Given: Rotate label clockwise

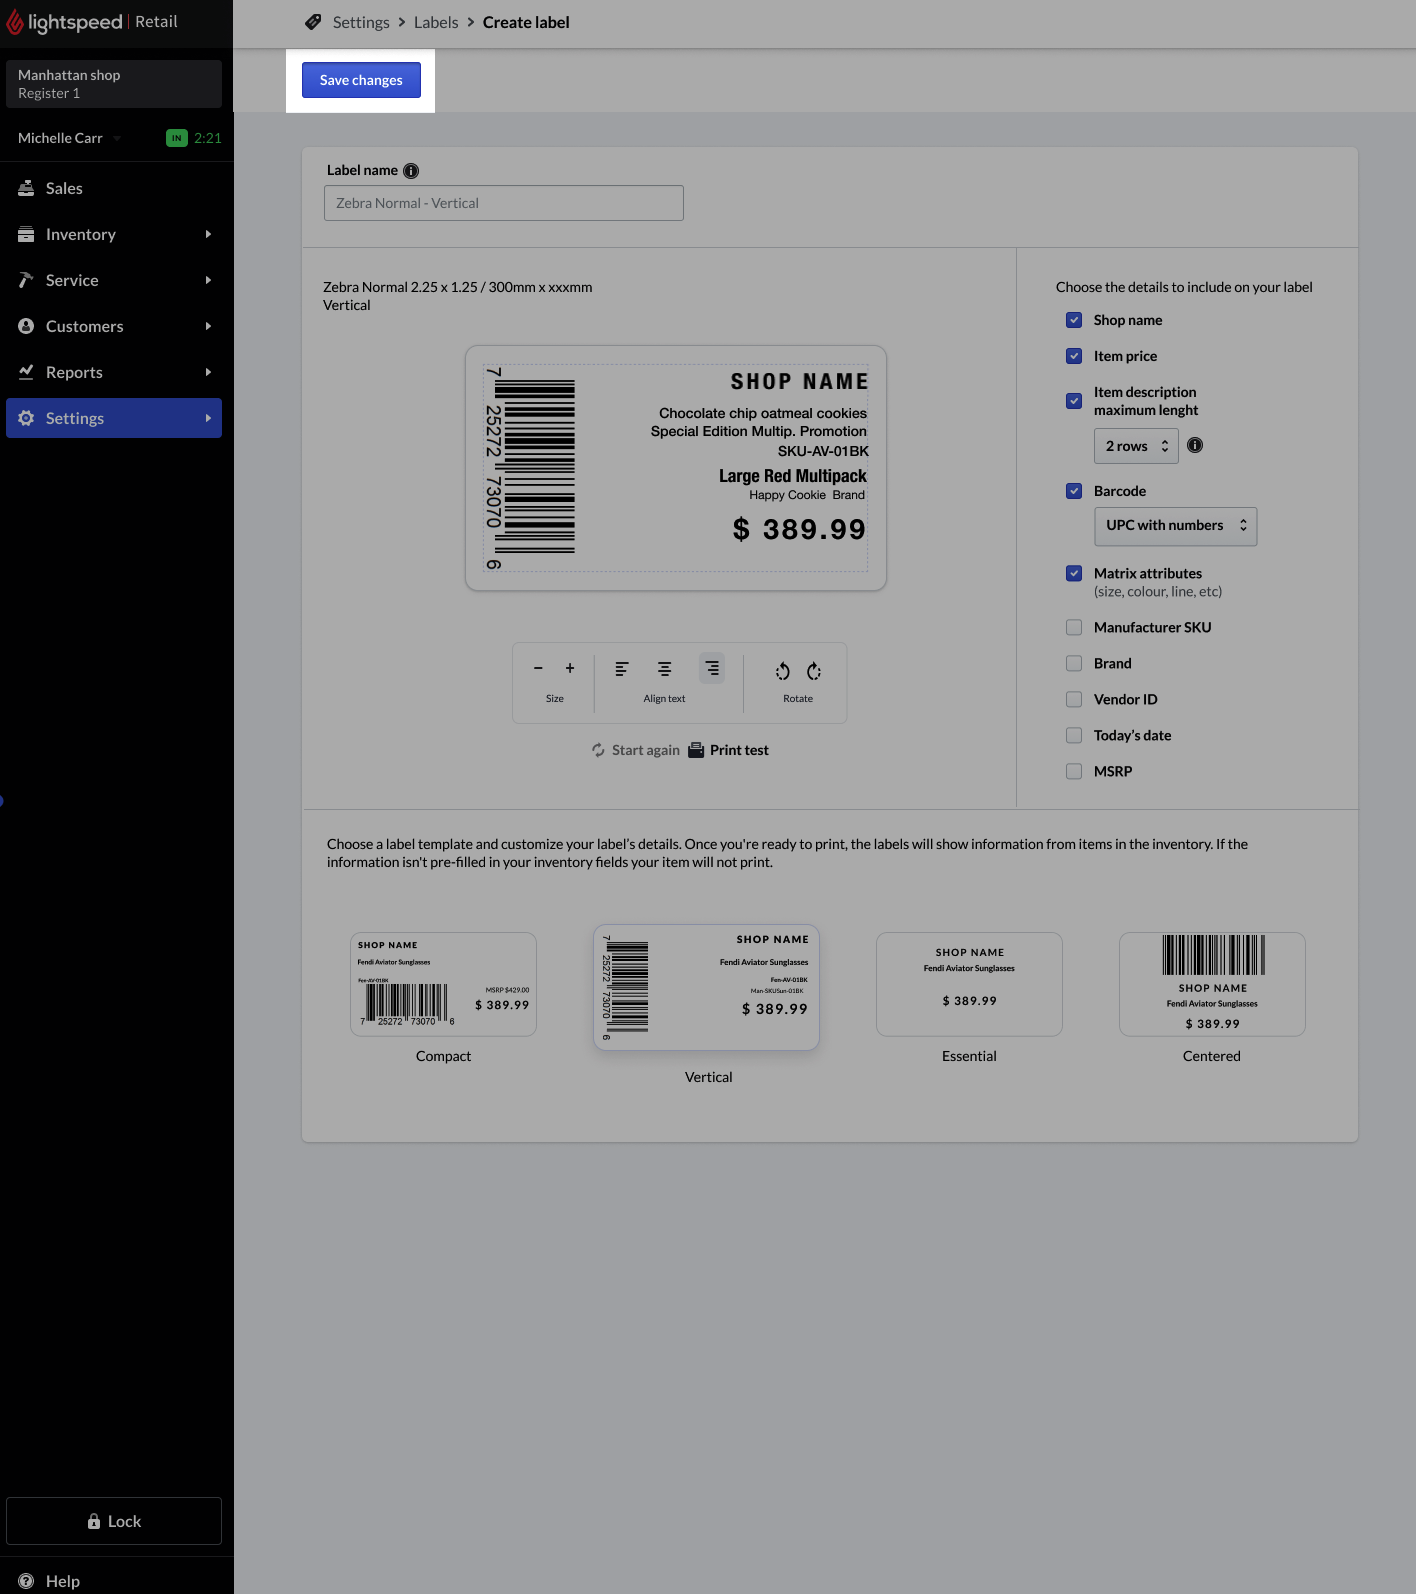Looking at the screenshot, I should [x=814, y=671].
